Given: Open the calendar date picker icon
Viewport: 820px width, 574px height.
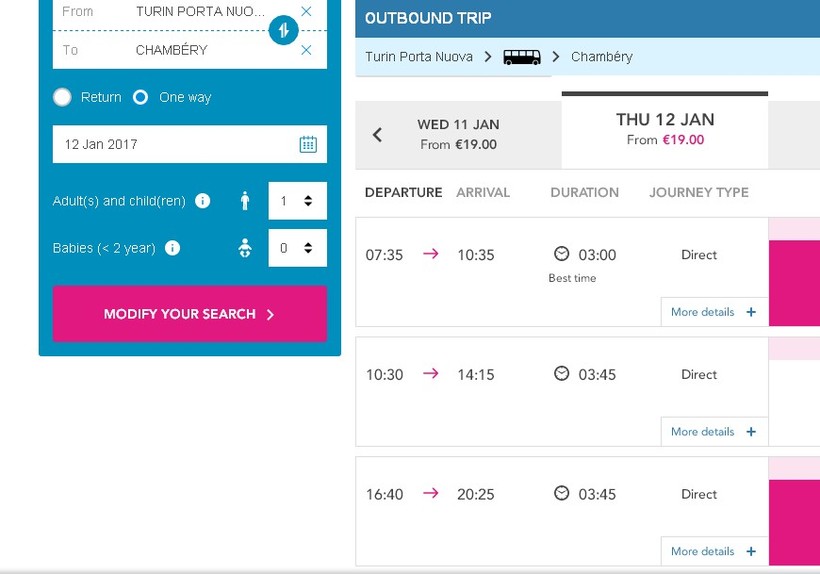Looking at the screenshot, I should 308,144.
